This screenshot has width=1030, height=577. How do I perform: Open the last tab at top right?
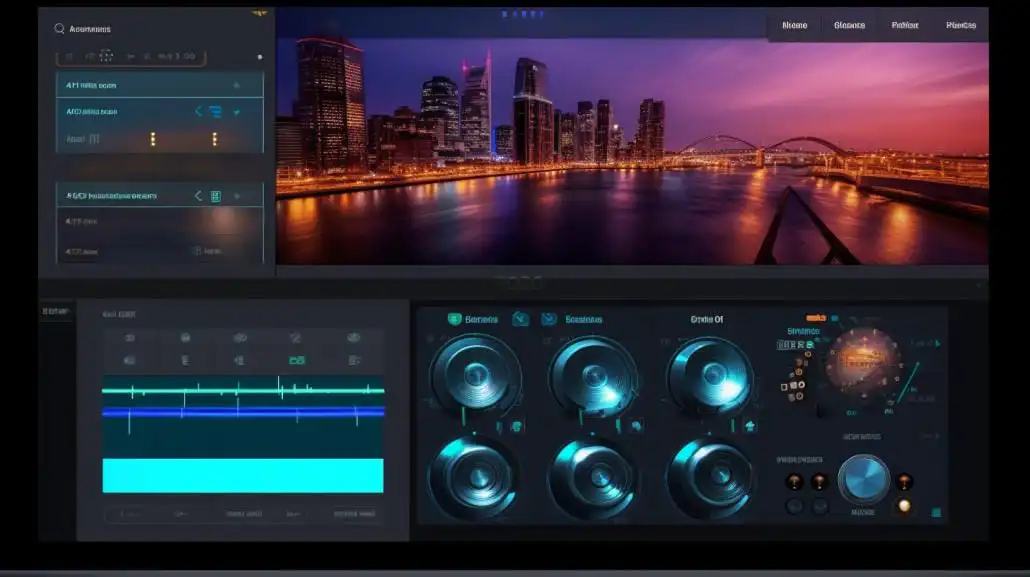tap(961, 25)
